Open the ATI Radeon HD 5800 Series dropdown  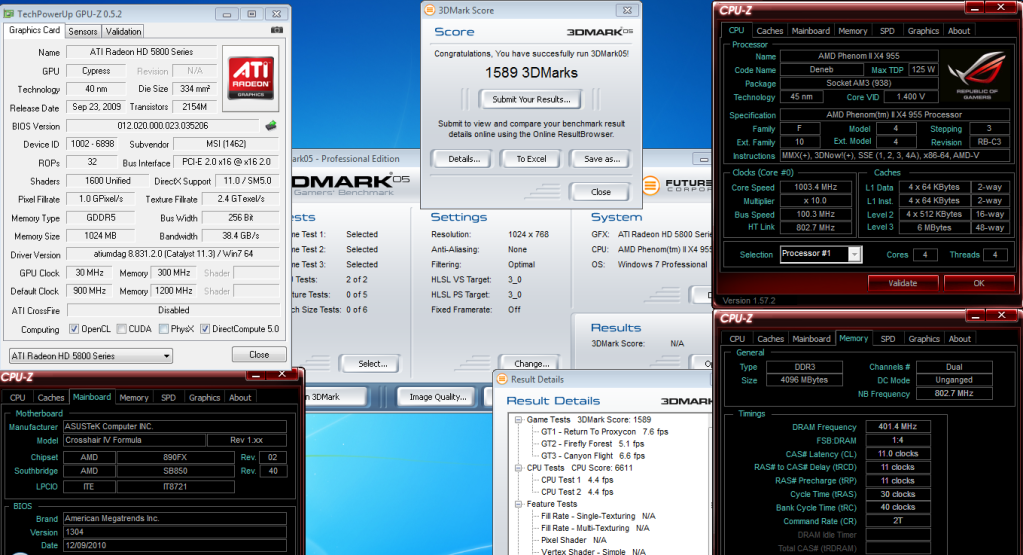[x=90, y=355]
